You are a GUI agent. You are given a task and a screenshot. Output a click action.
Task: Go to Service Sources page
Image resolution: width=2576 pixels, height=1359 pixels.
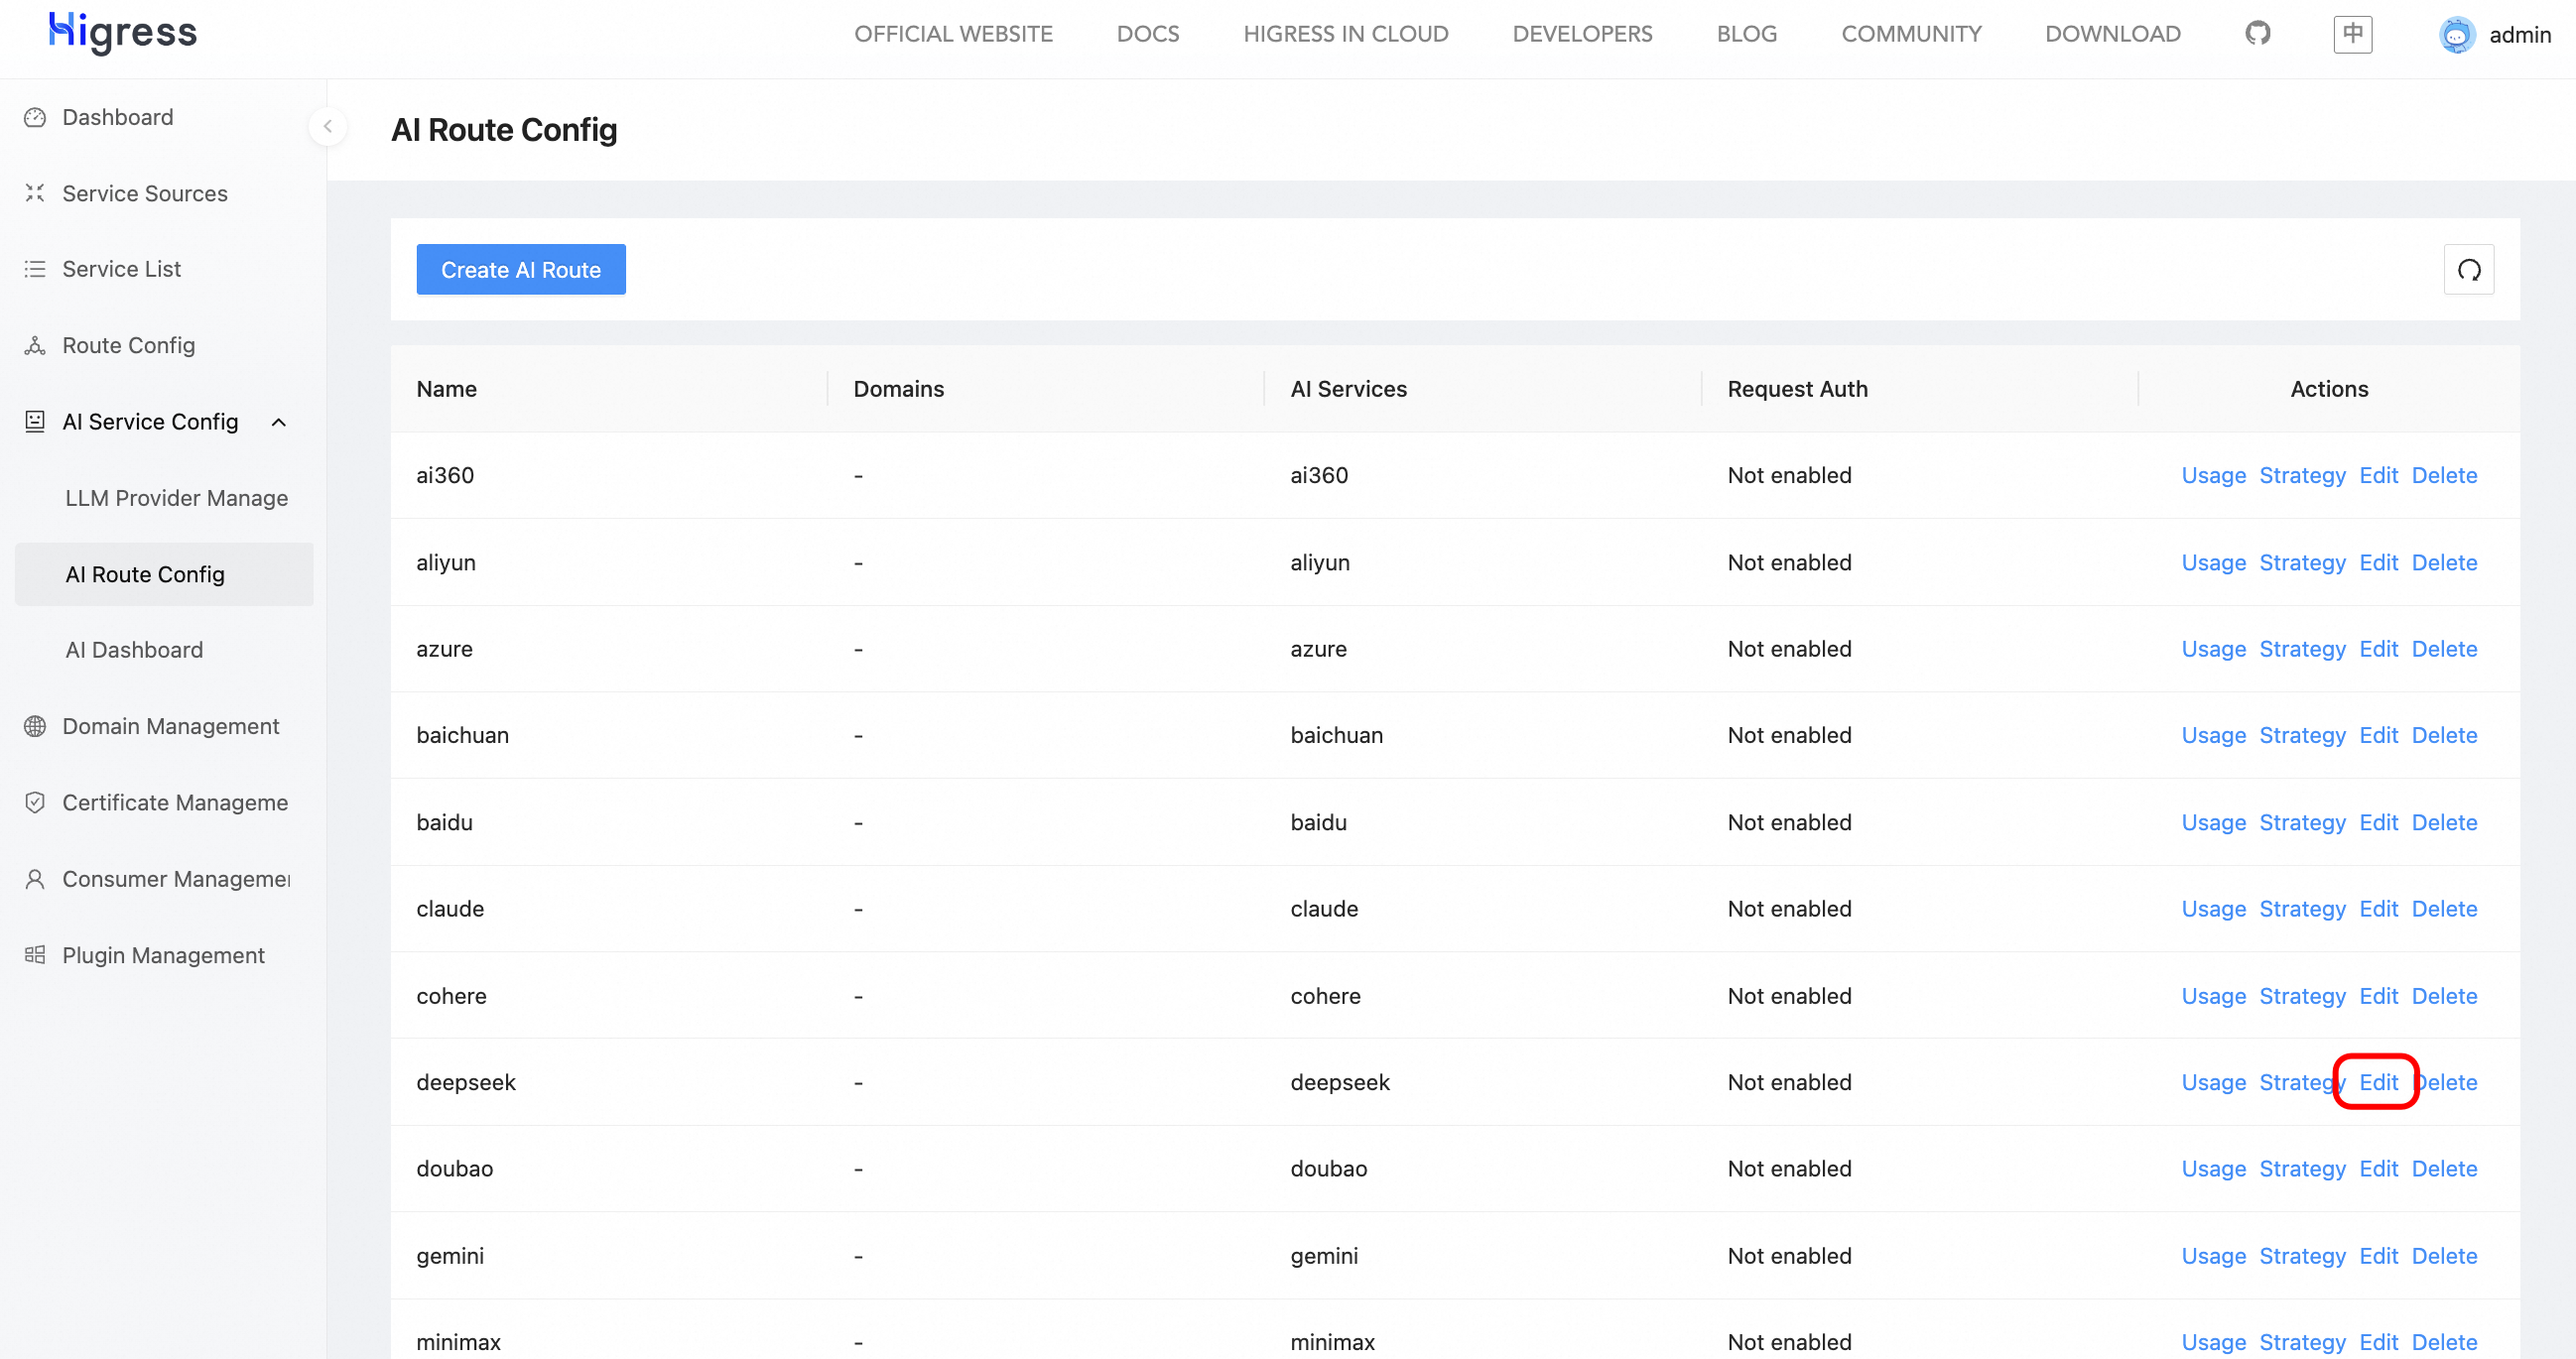click(x=144, y=194)
